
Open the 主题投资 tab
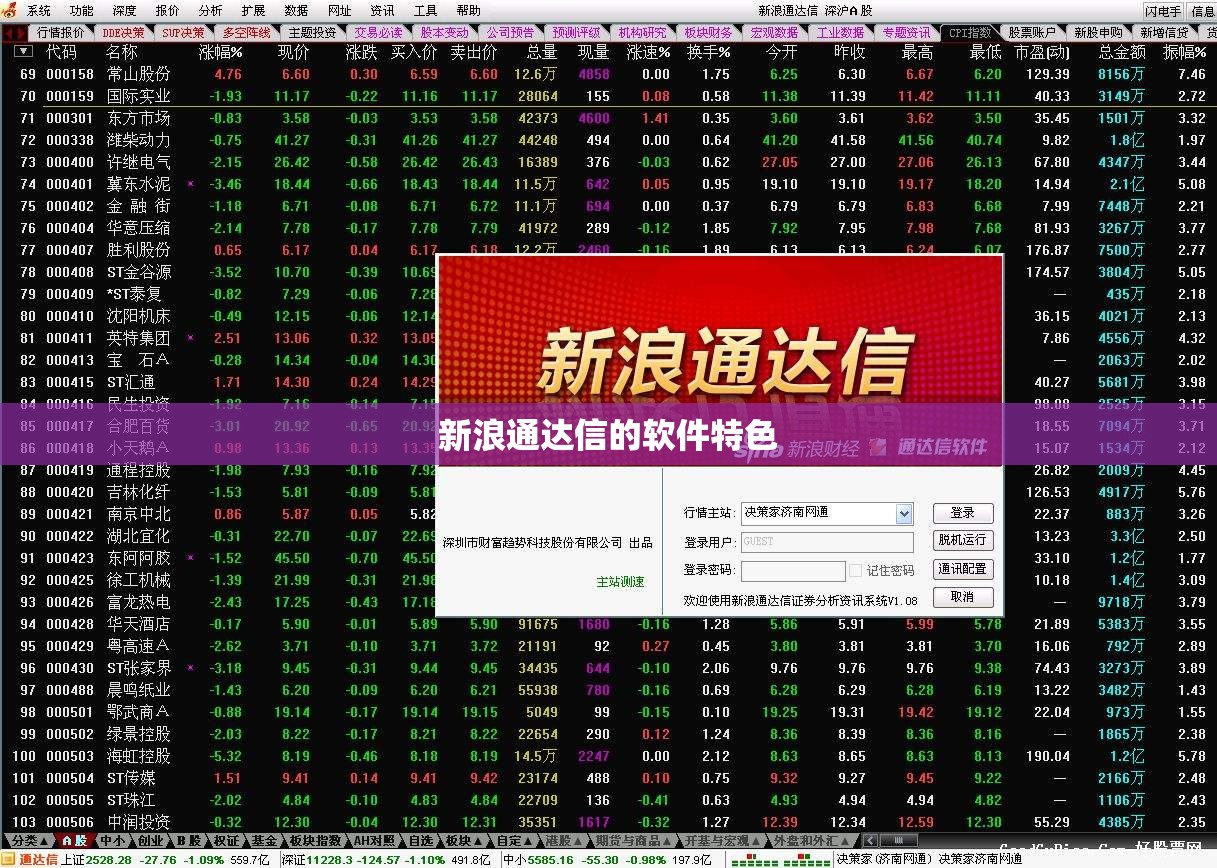coord(311,32)
